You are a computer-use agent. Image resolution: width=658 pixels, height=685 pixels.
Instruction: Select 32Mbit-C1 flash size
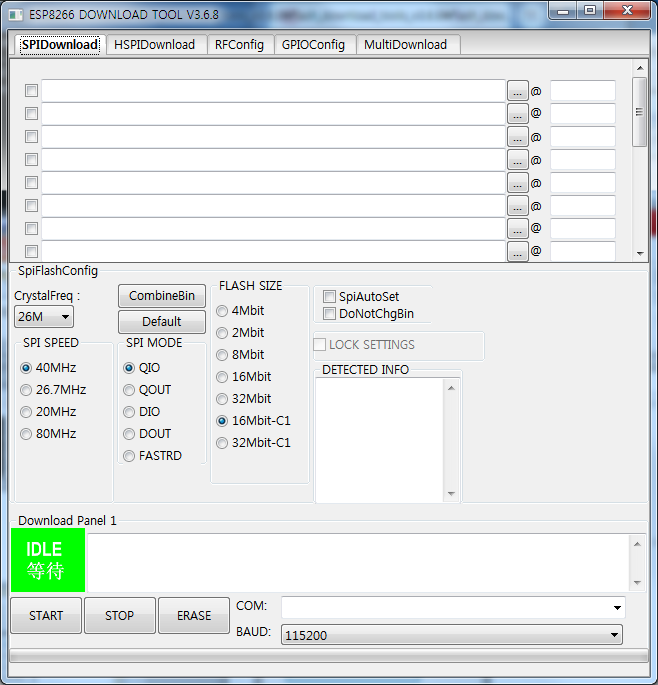(253, 443)
